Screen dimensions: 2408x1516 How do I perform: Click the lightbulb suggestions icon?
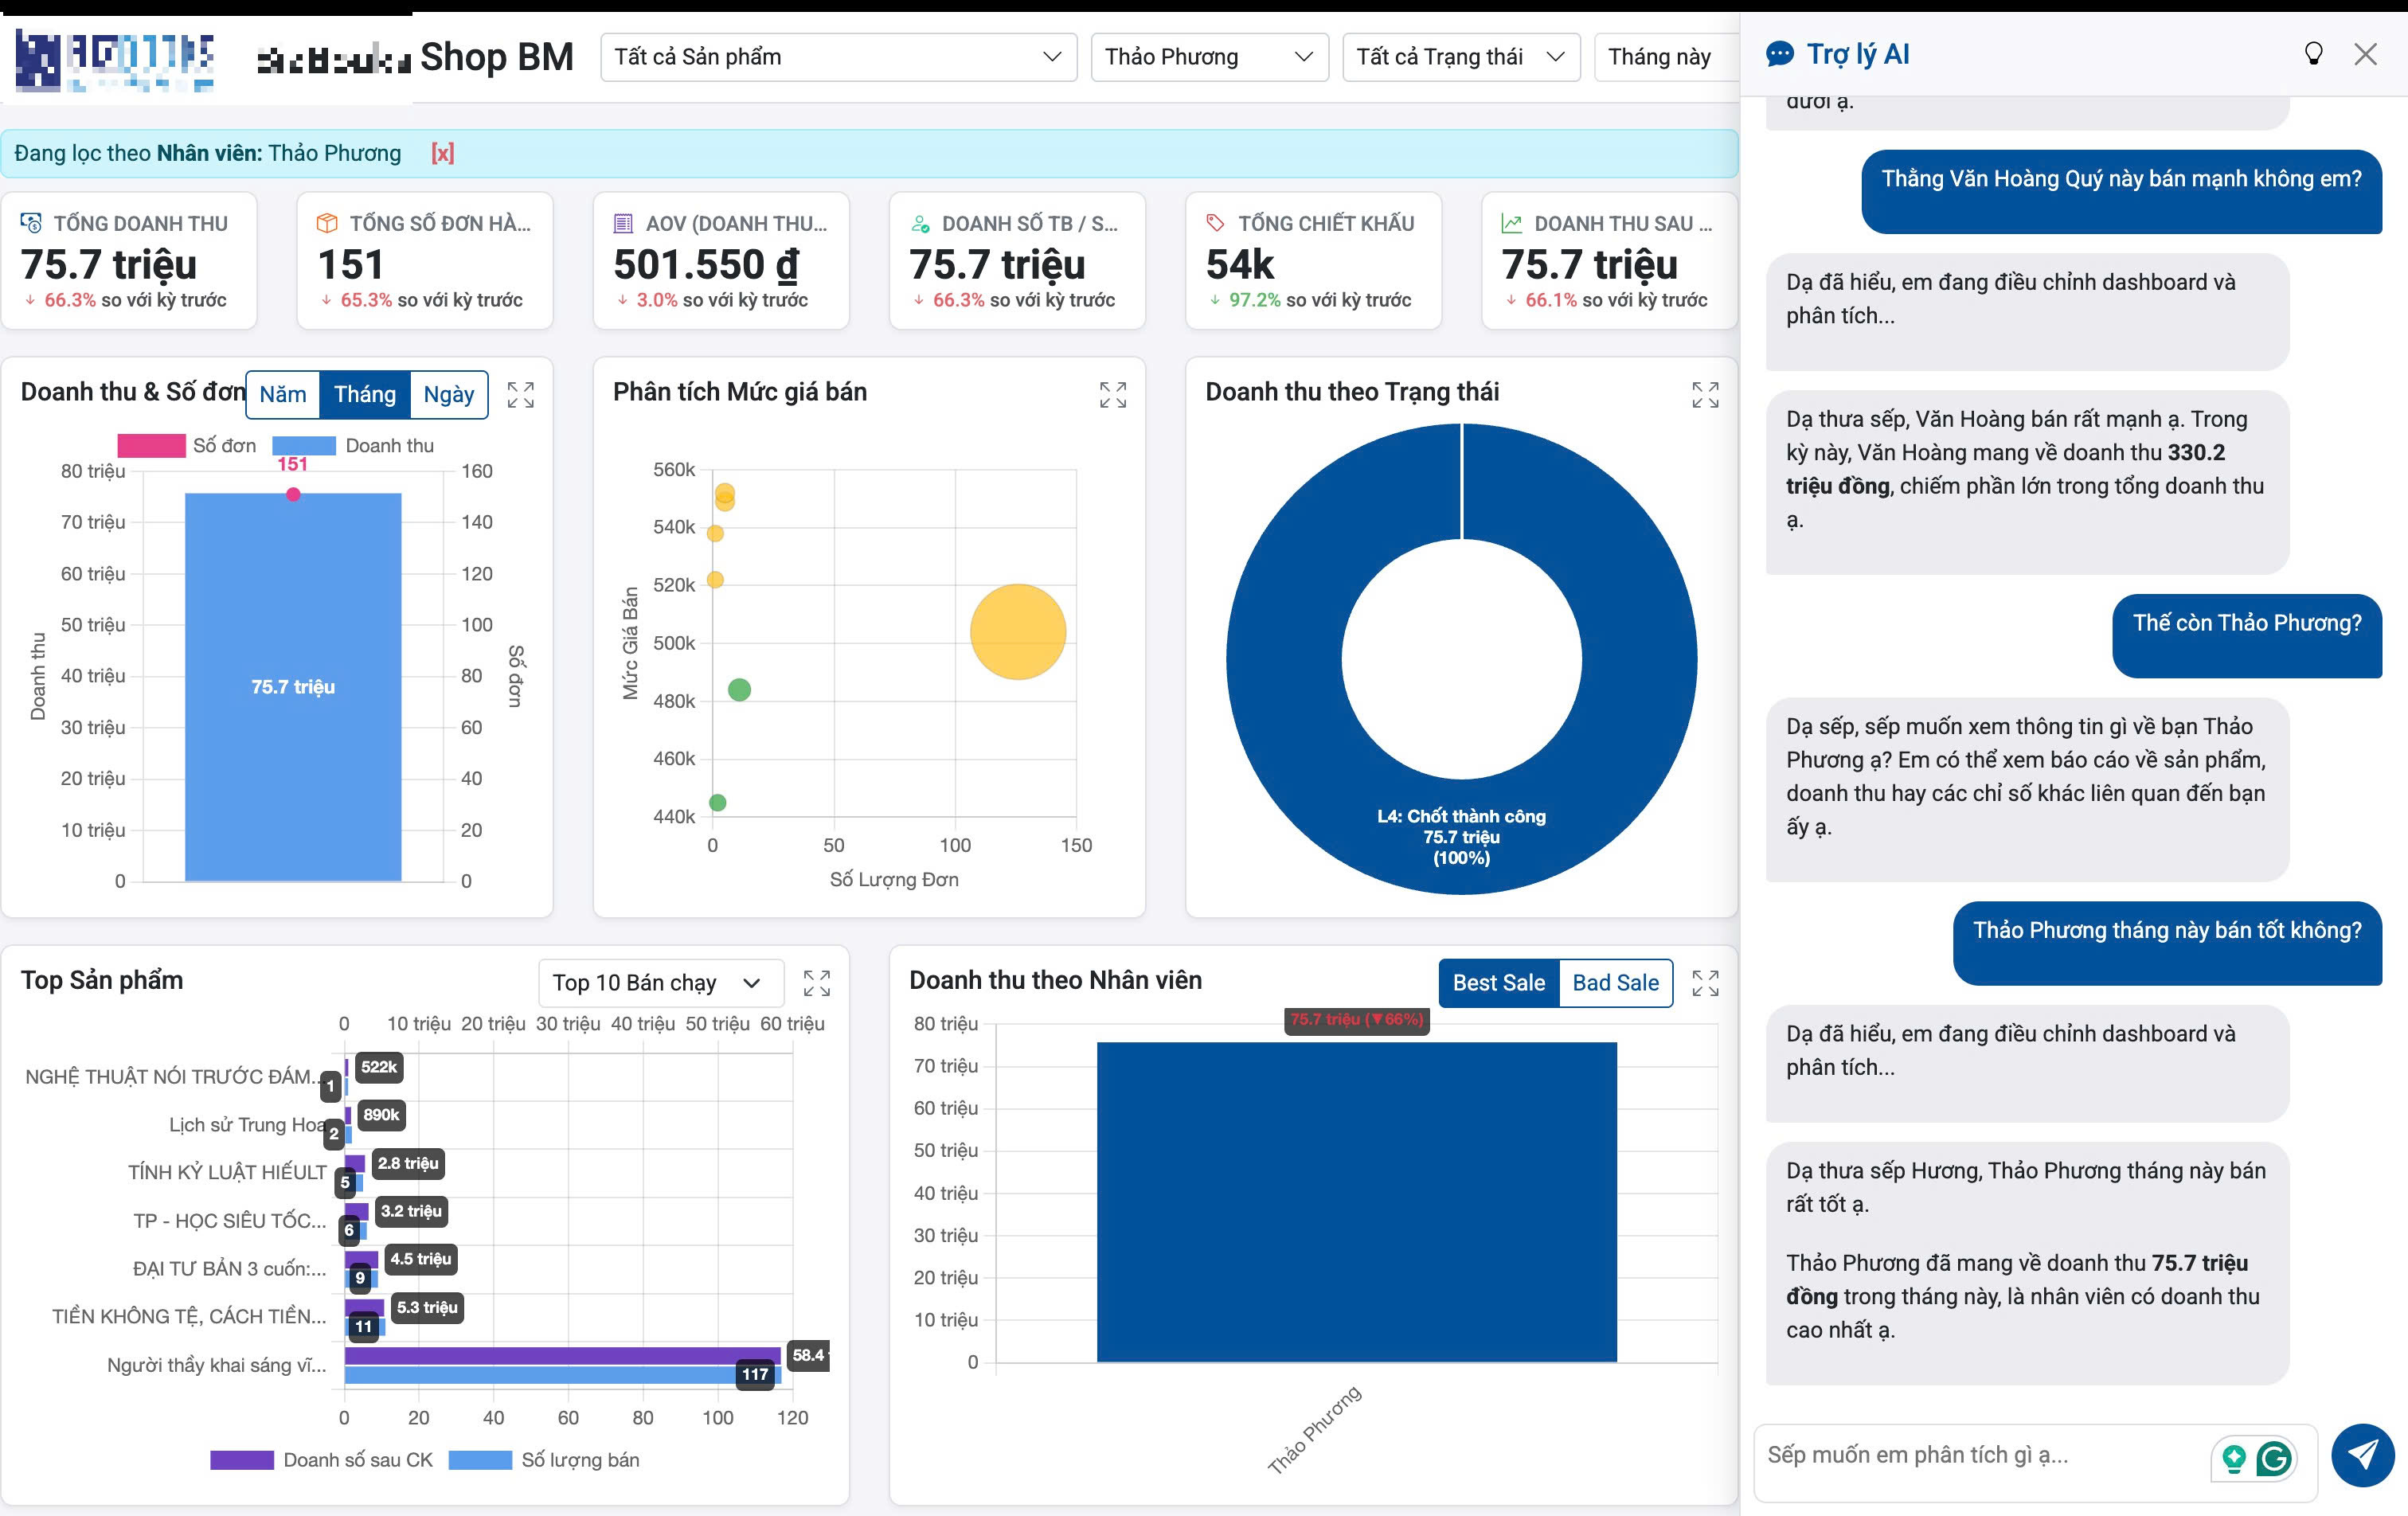point(2313,54)
